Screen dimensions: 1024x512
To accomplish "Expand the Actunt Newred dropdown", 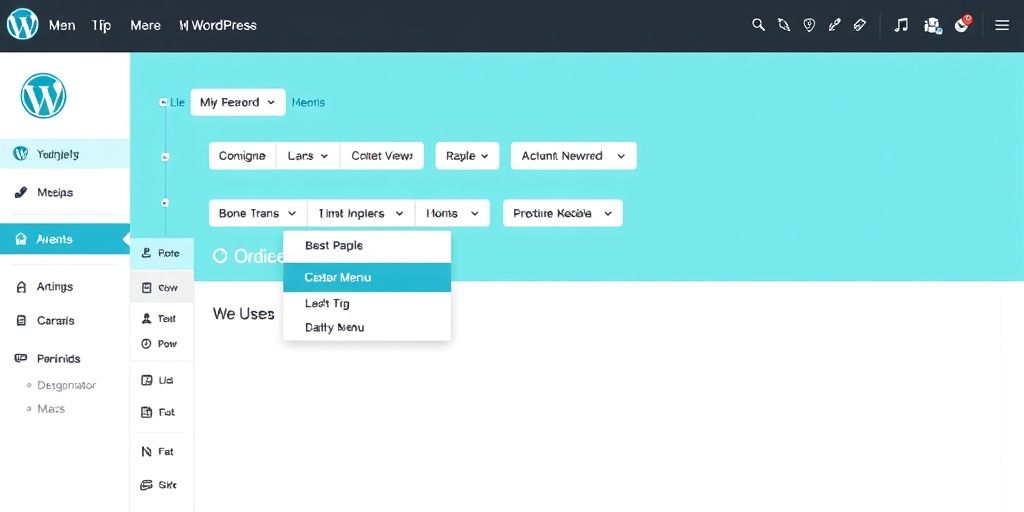I will [573, 156].
